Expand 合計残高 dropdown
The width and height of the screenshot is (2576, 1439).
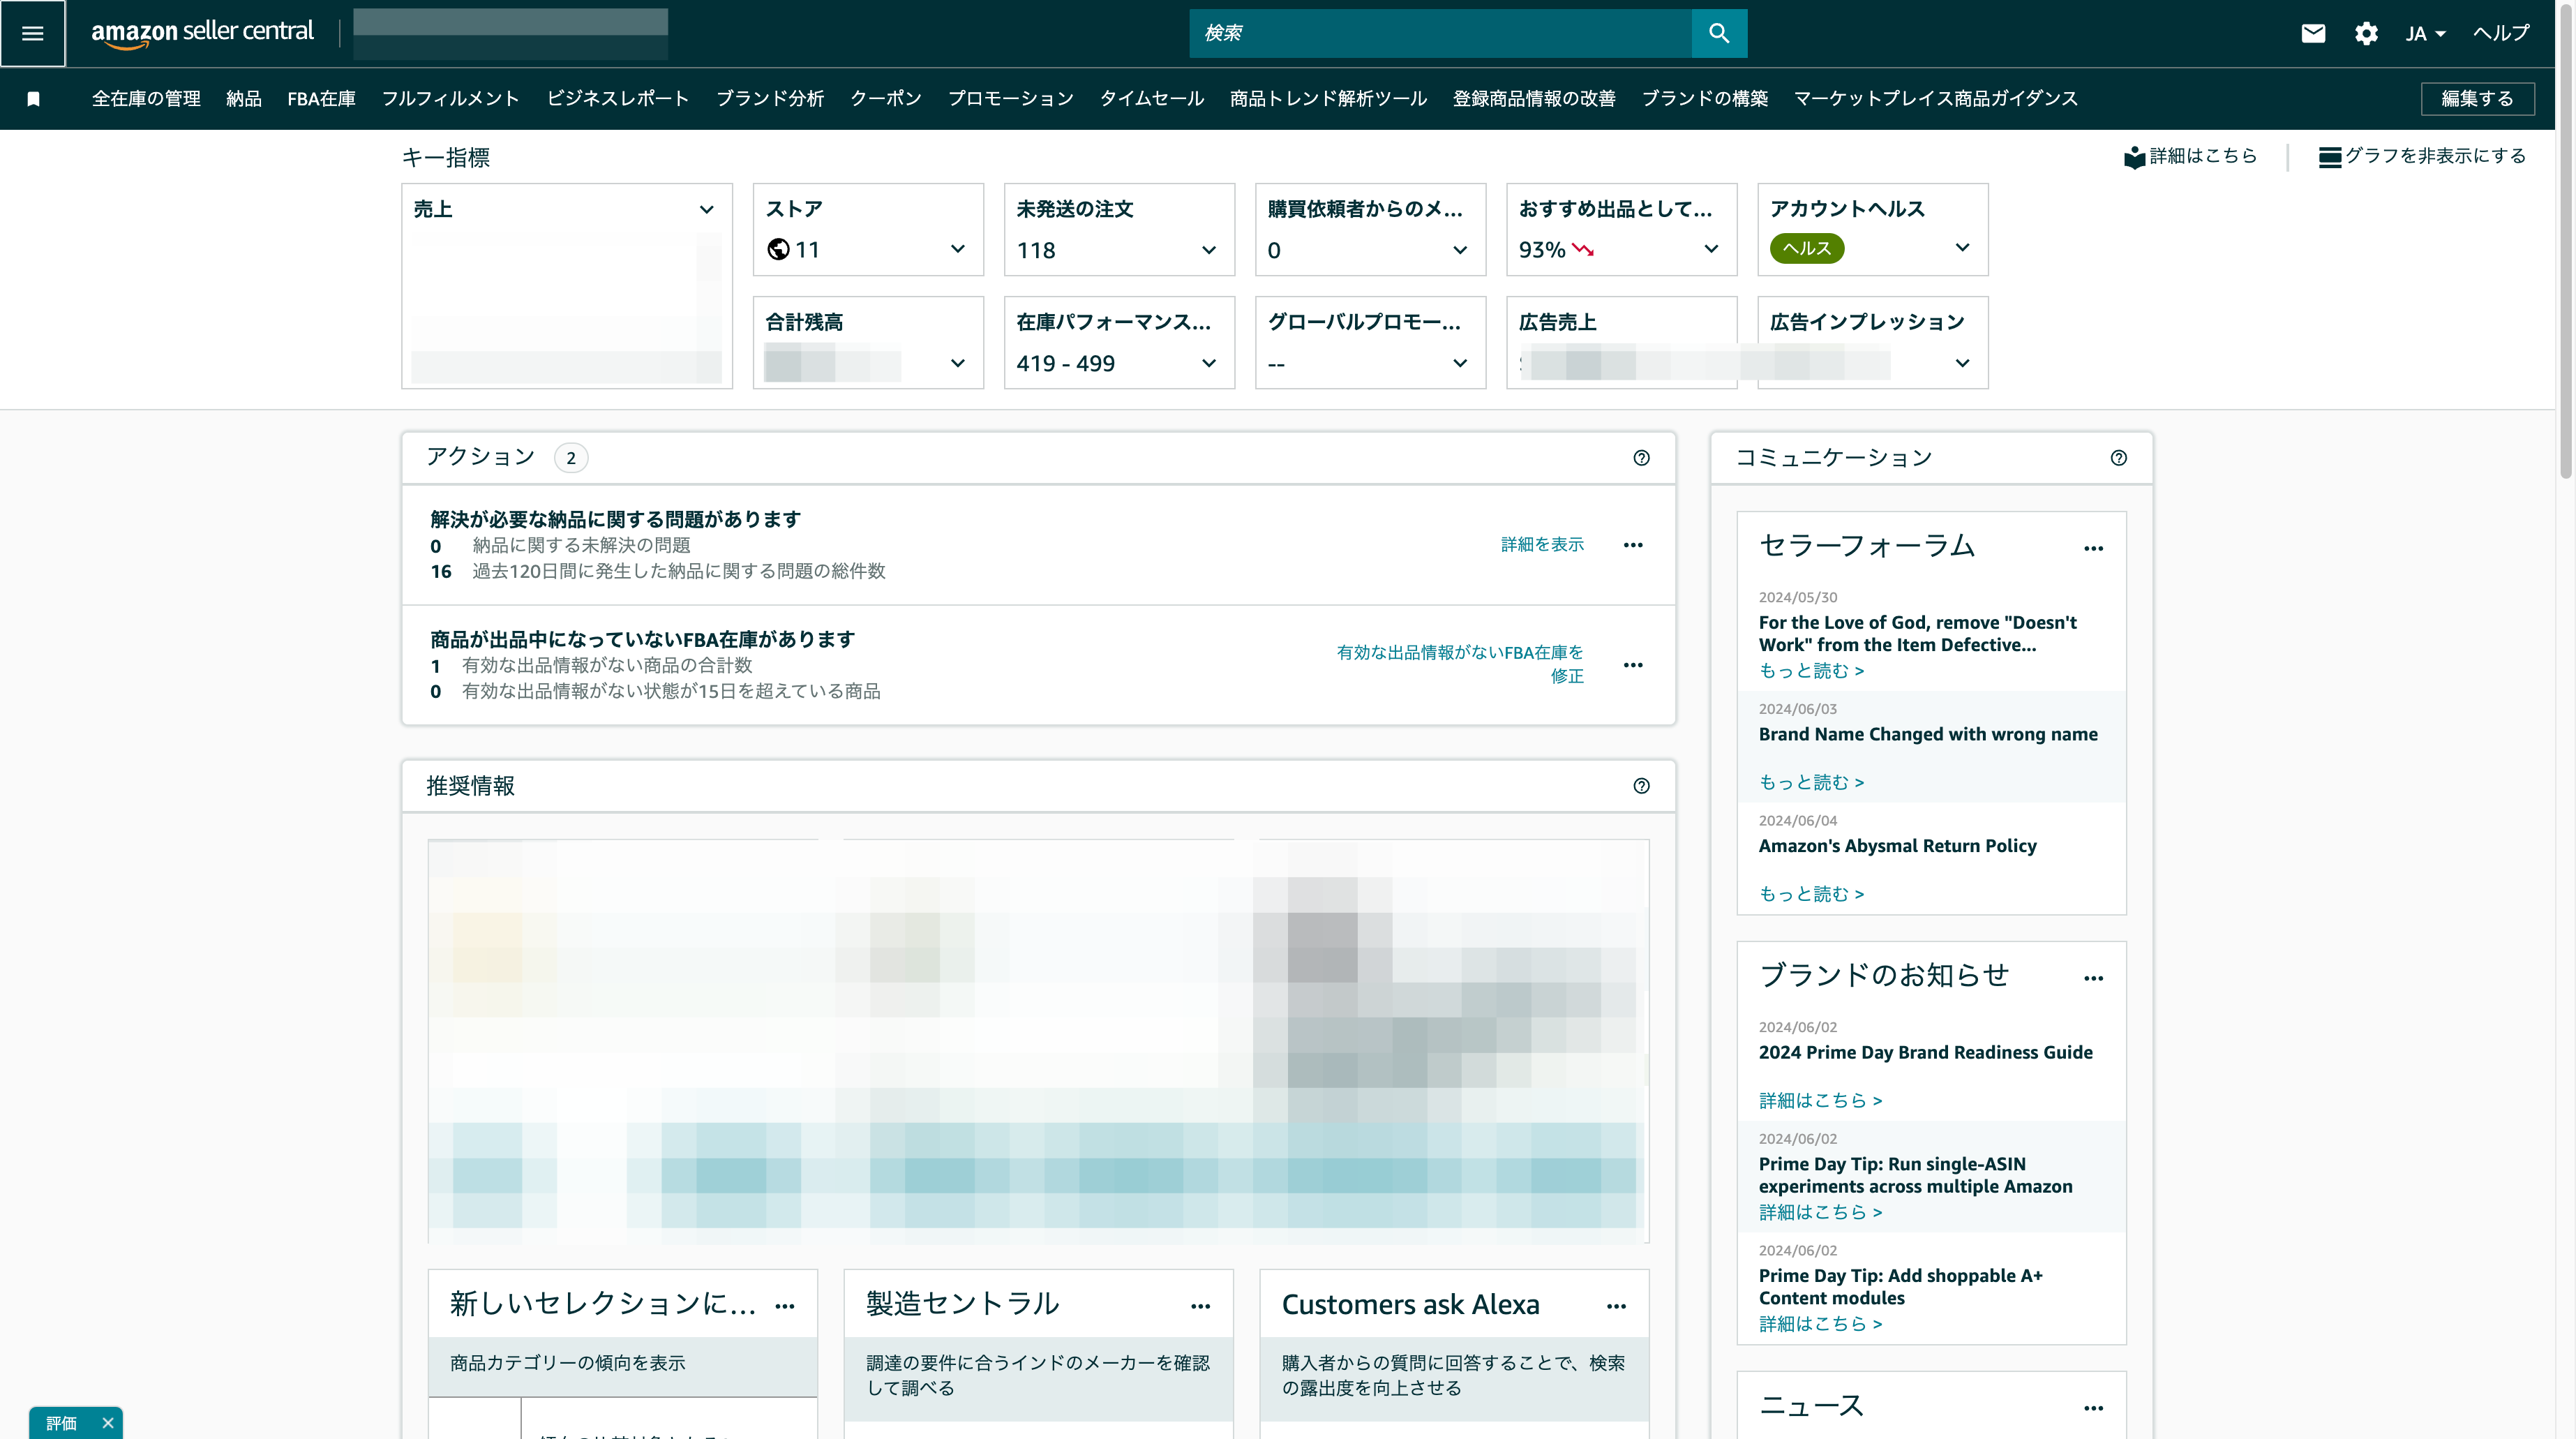click(957, 363)
